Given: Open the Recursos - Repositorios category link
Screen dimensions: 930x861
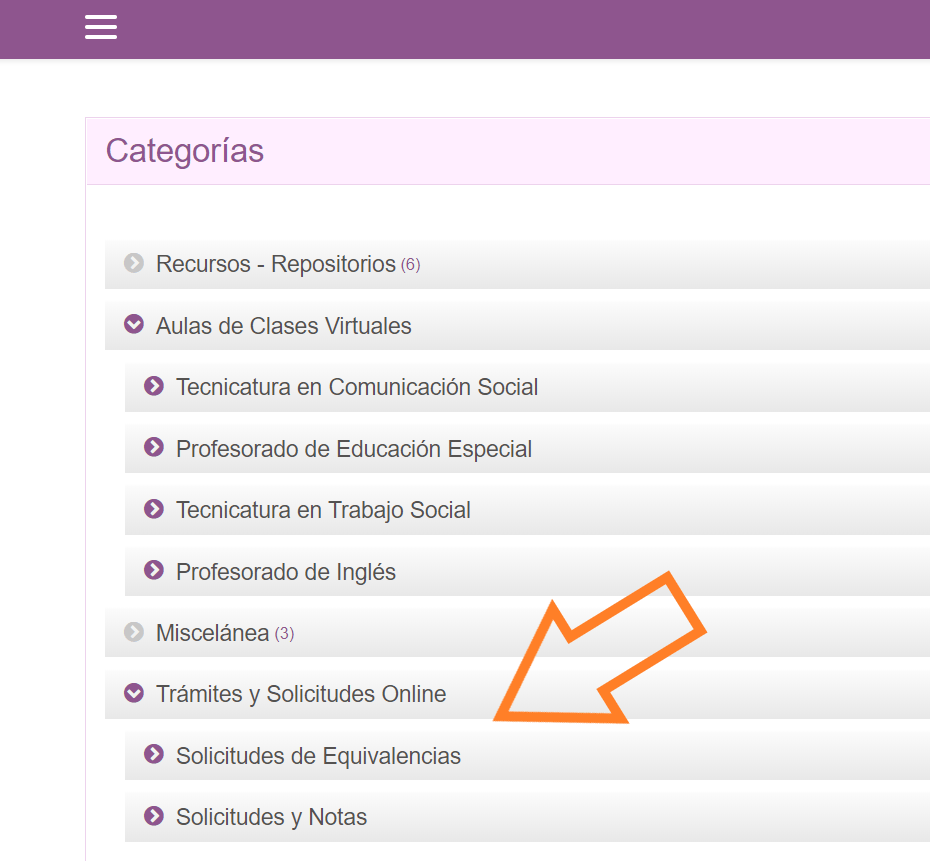Looking at the screenshot, I should point(275,265).
